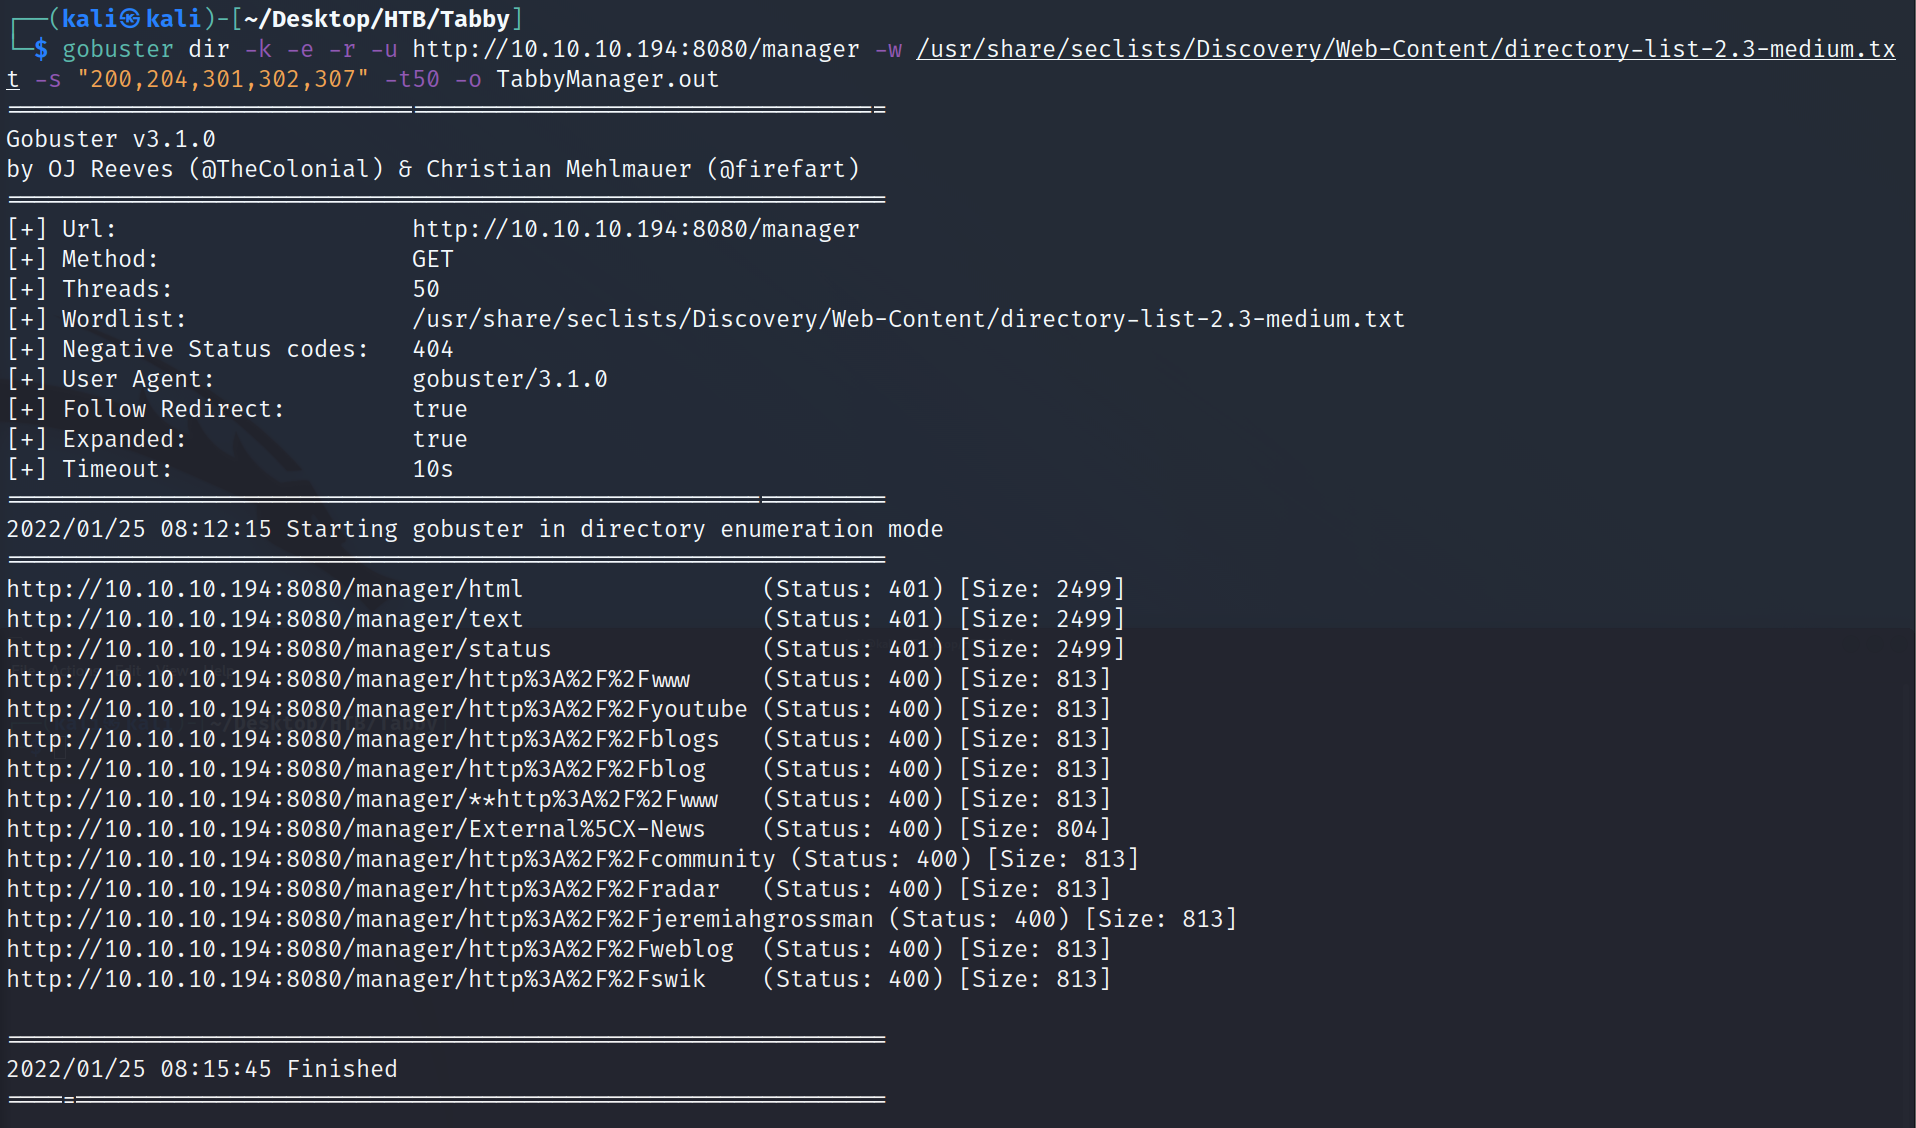Image resolution: width=1916 pixels, height=1128 pixels.
Task: Click the Kali symbol in the shell prompt
Action: [x=130, y=19]
